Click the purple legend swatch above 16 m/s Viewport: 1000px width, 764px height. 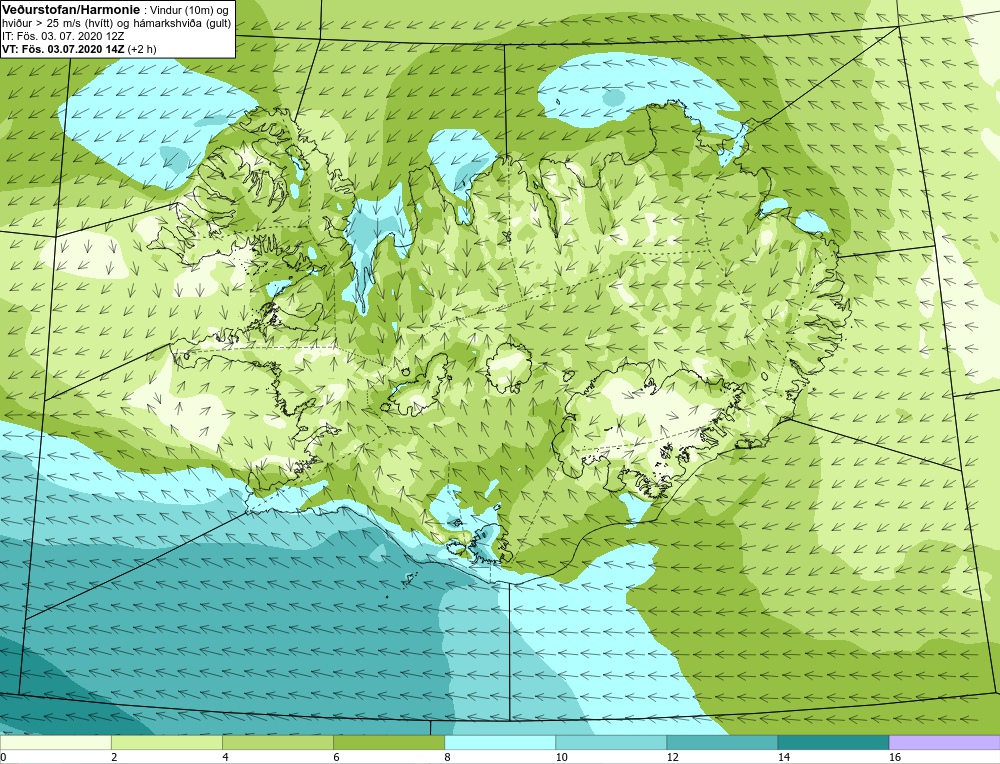tap(945, 742)
